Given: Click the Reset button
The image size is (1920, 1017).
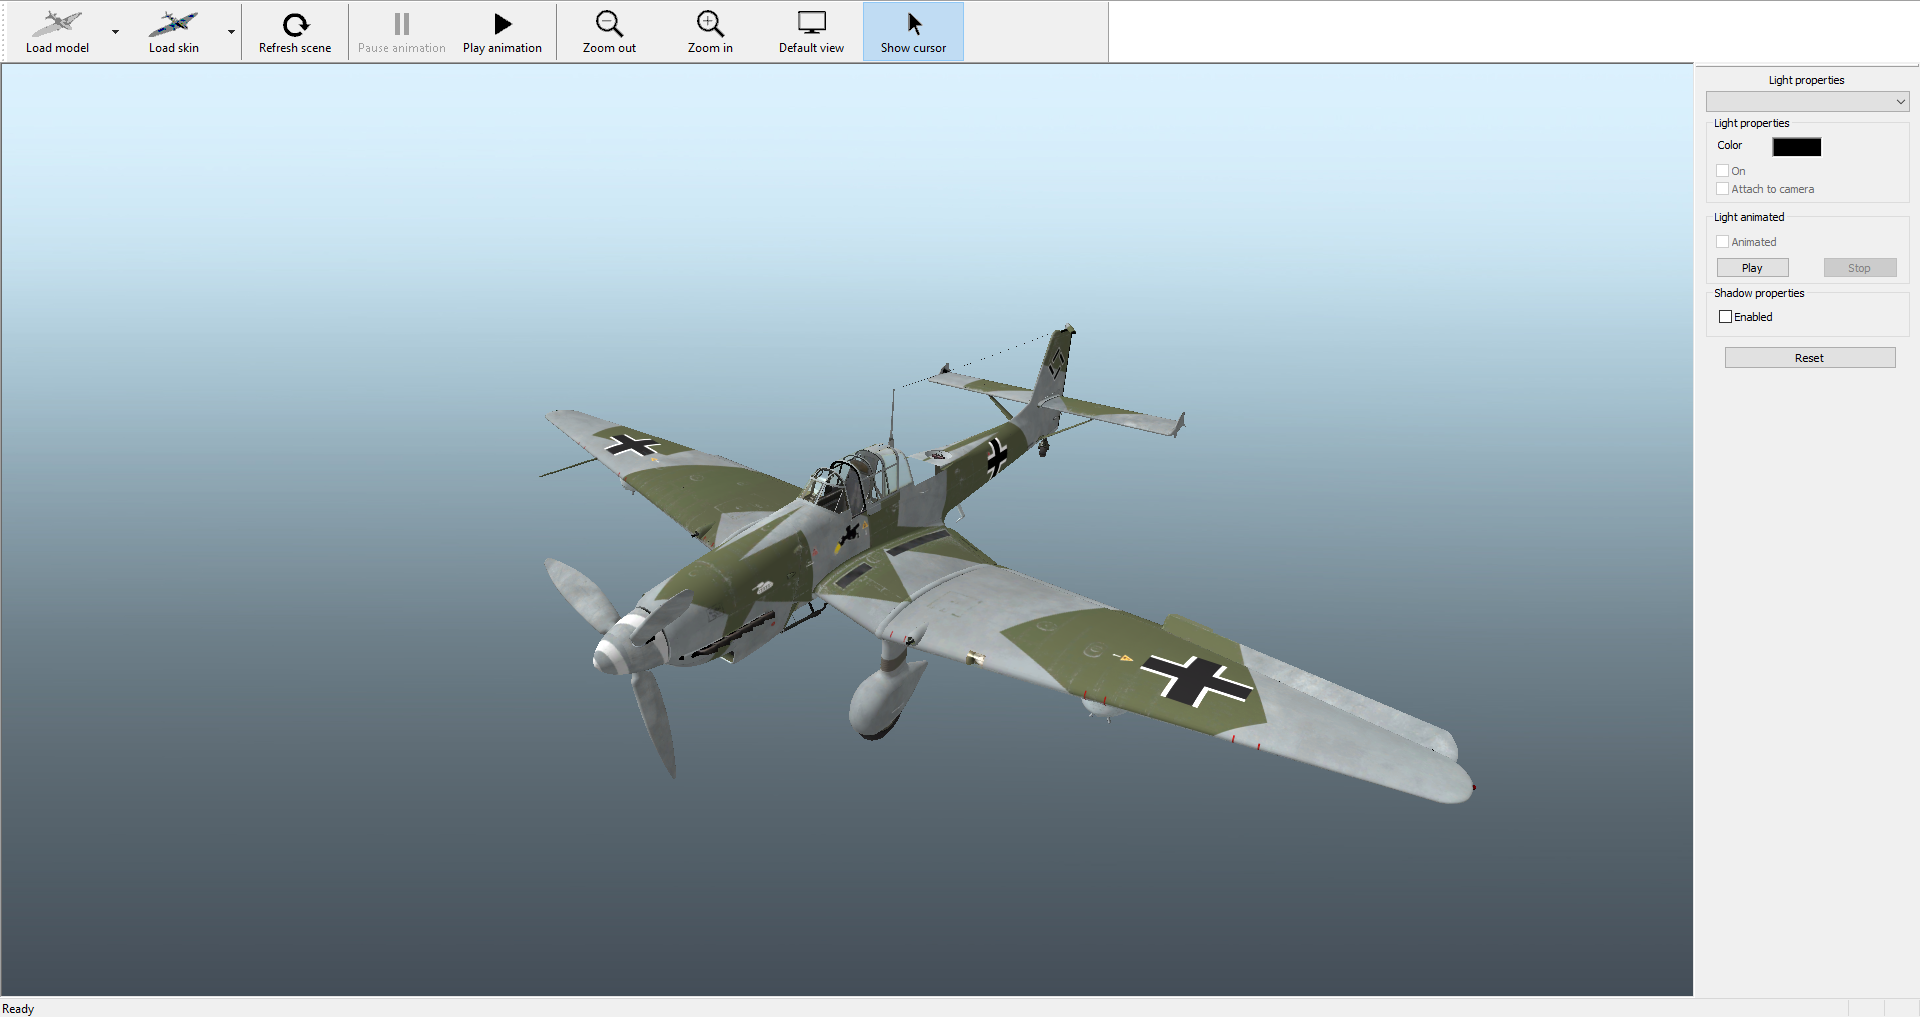Looking at the screenshot, I should [x=1809, y=358].
